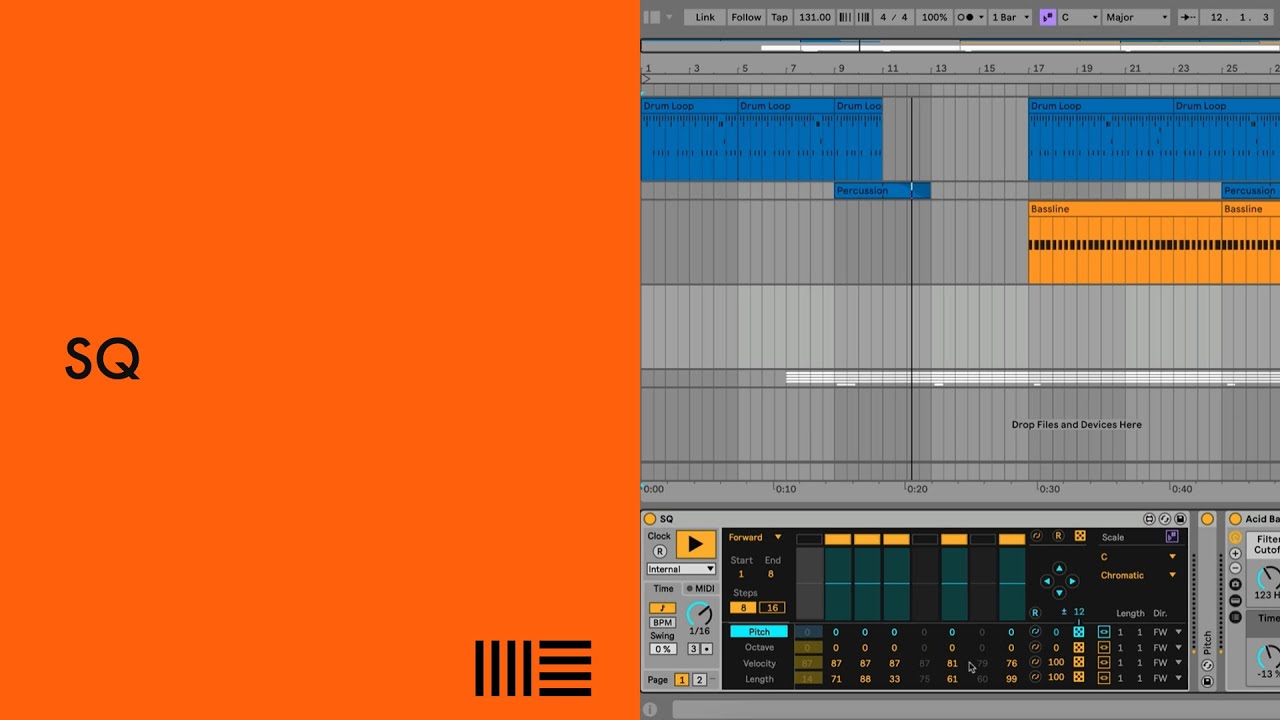
Task: Click the Link button in the toolbar
Action: tap(705, 17)
